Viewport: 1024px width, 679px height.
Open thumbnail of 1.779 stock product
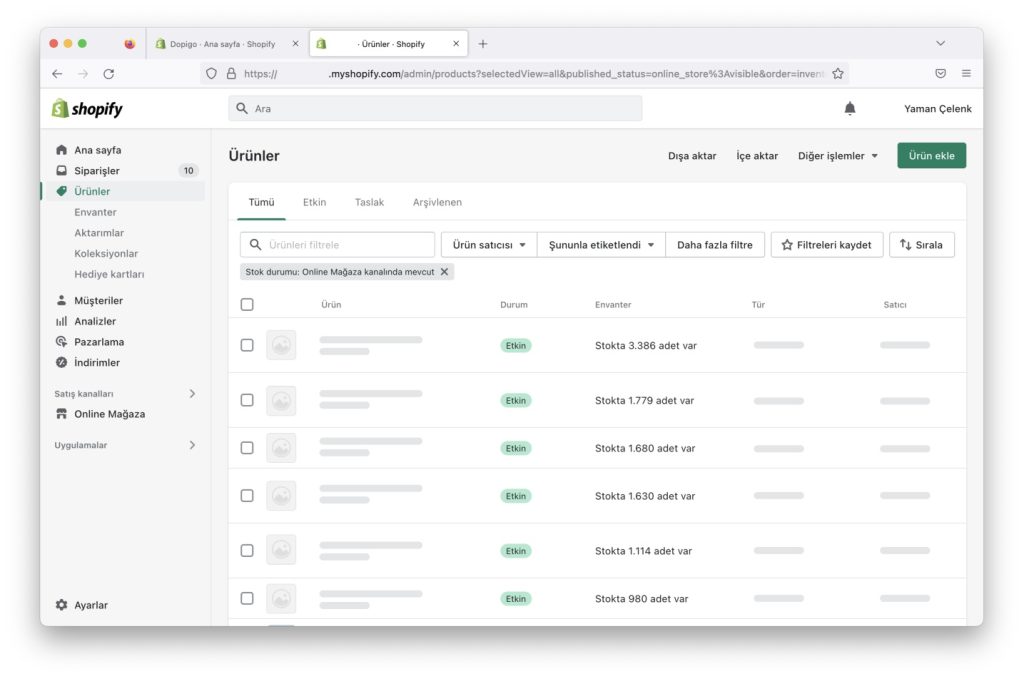pyautogui.click(x=281, y=400)
